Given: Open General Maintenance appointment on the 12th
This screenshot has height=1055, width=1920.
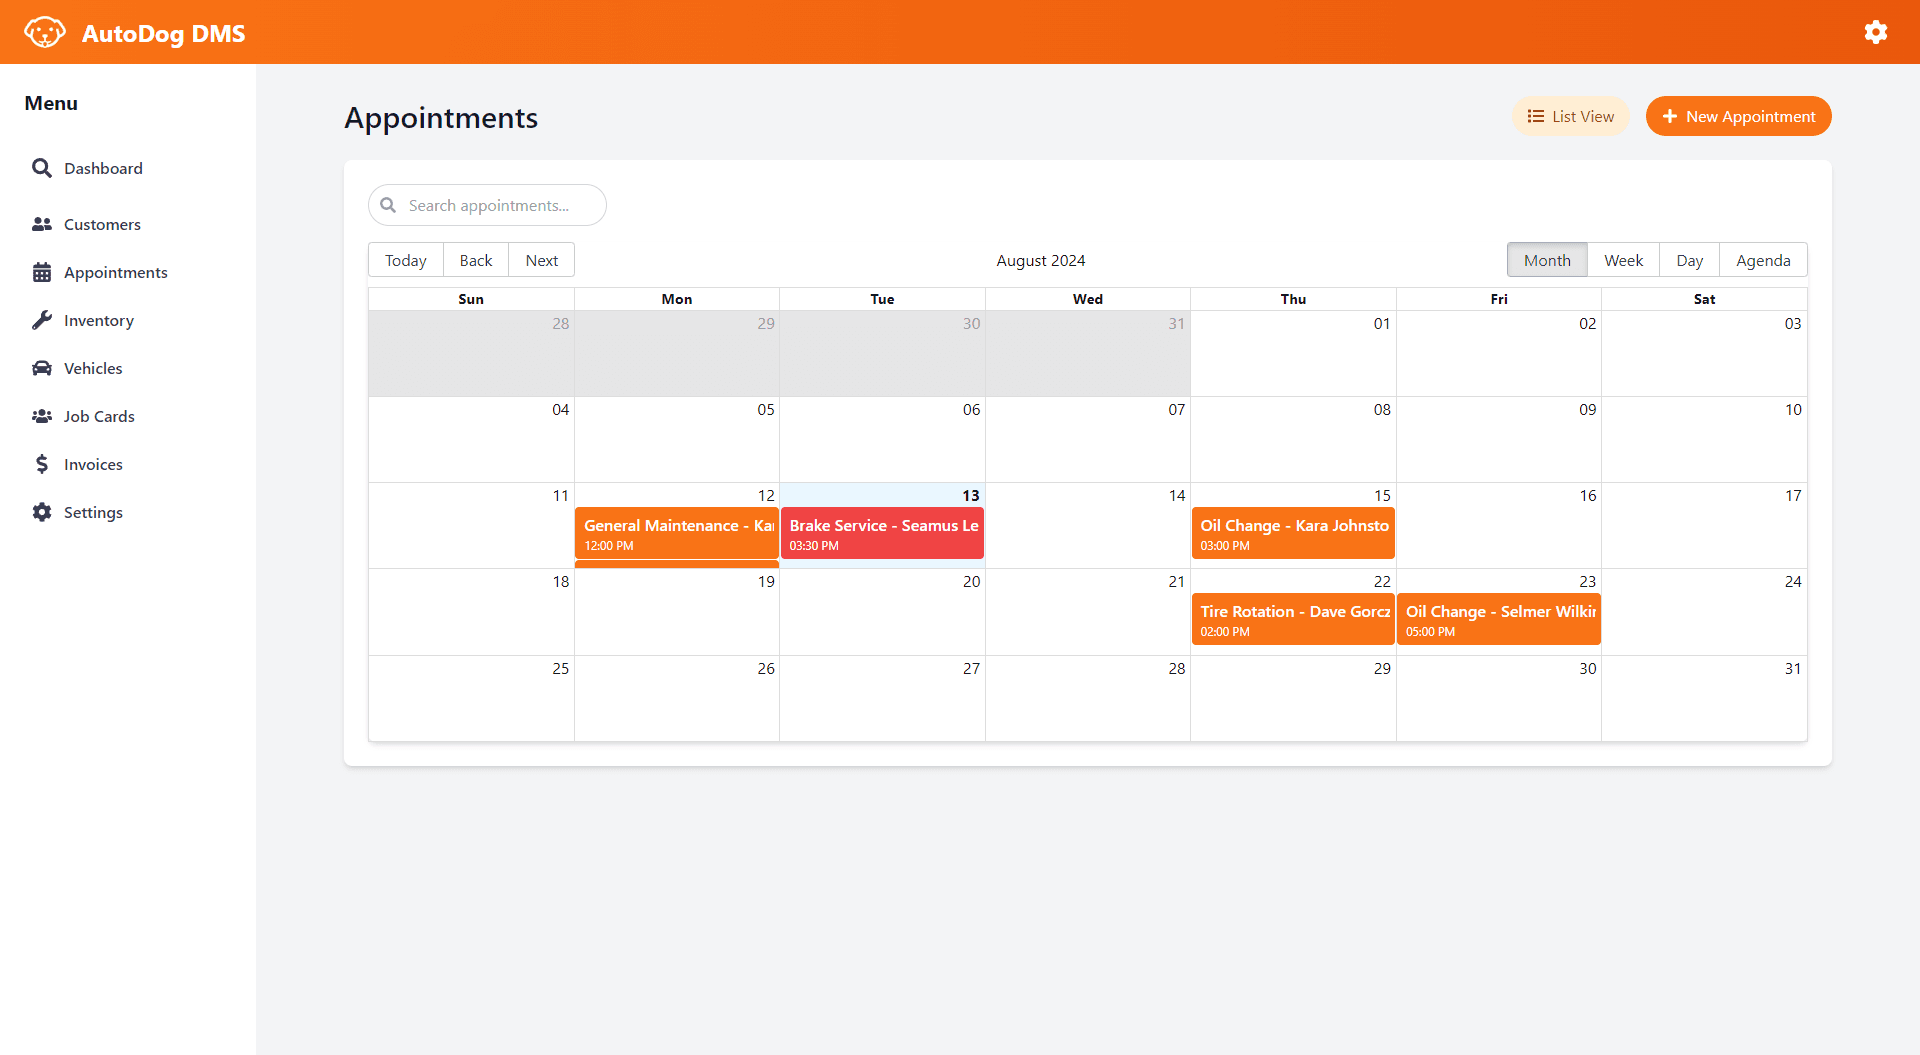Looking at the screenshot, I should coord(677,534).
